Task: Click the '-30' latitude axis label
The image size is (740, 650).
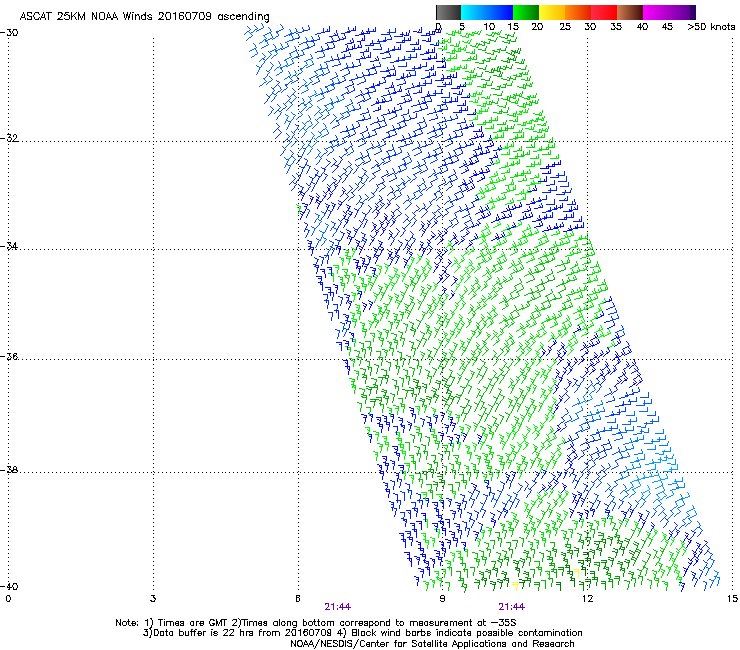Action: pyautogui.click(x=9, y=33)
